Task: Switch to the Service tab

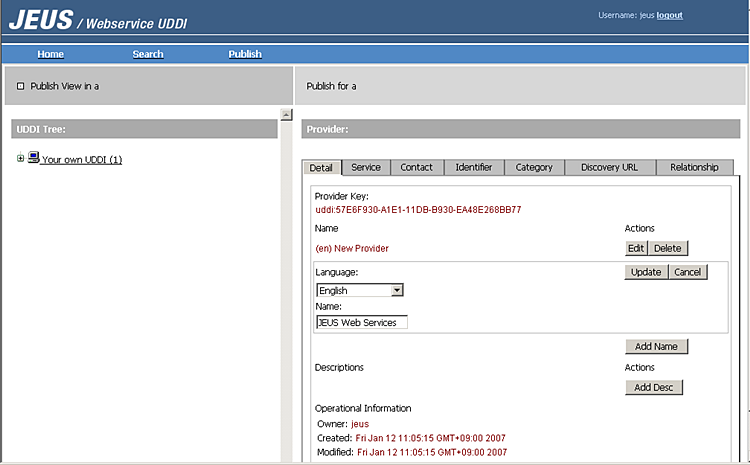Action: pos(366,167)
